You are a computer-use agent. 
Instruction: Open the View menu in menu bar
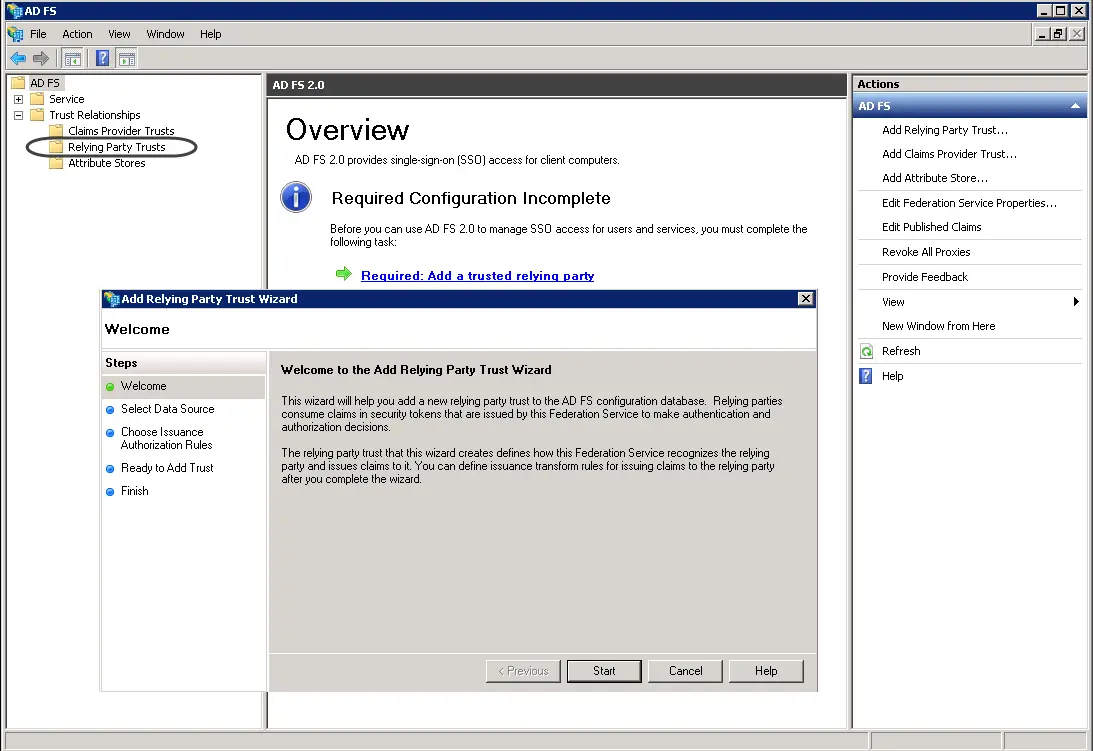coord(119,34)
